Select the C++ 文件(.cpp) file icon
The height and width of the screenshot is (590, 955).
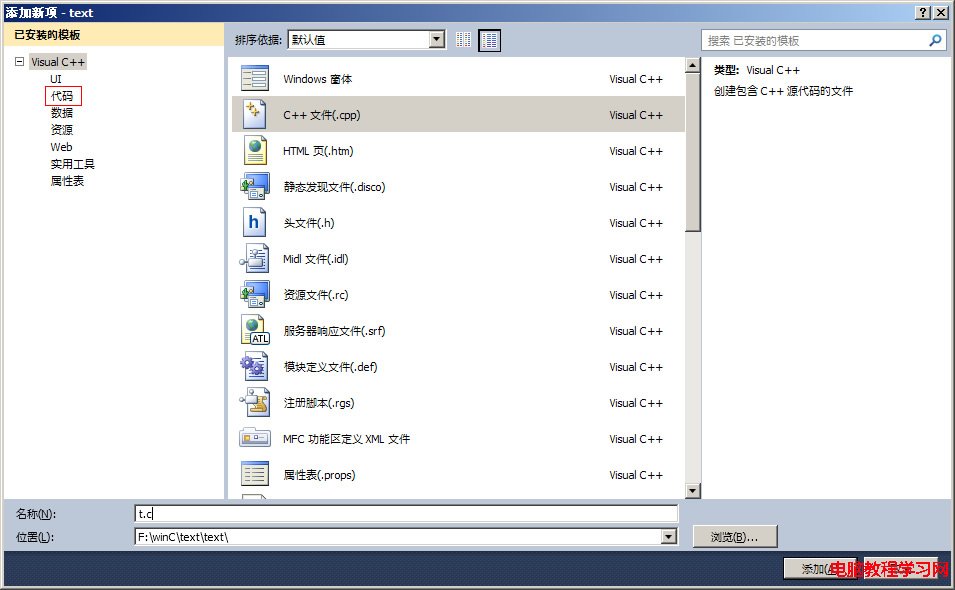pyautogui.click(x=255, y=114)
